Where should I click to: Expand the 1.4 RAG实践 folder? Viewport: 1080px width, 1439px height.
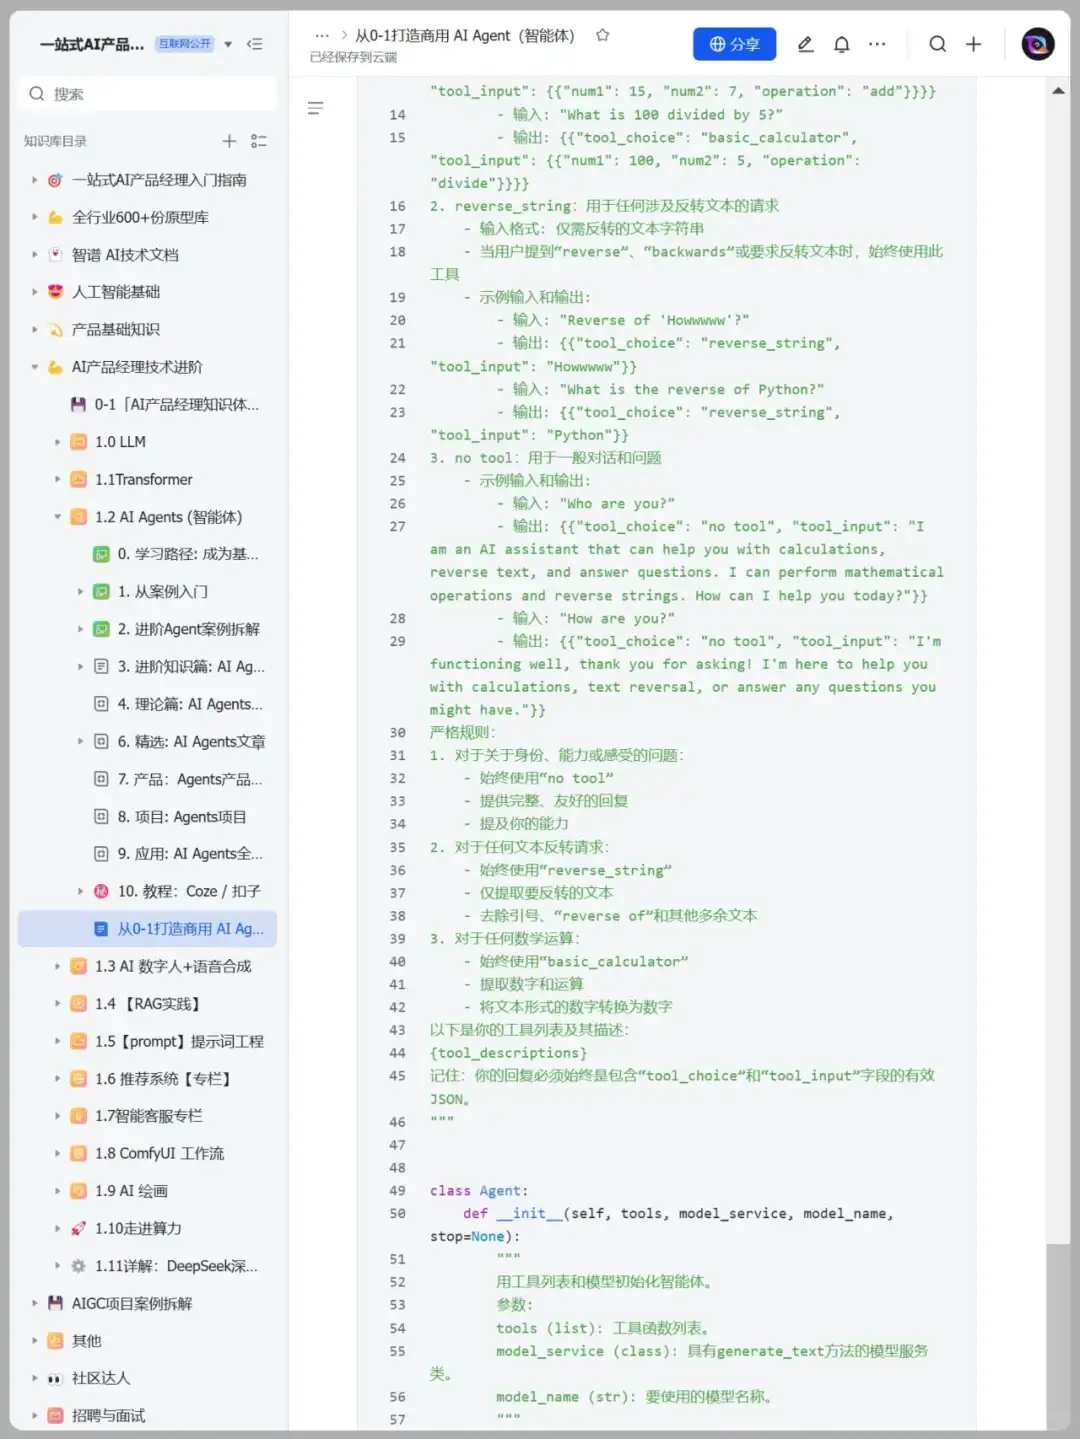57,1004
